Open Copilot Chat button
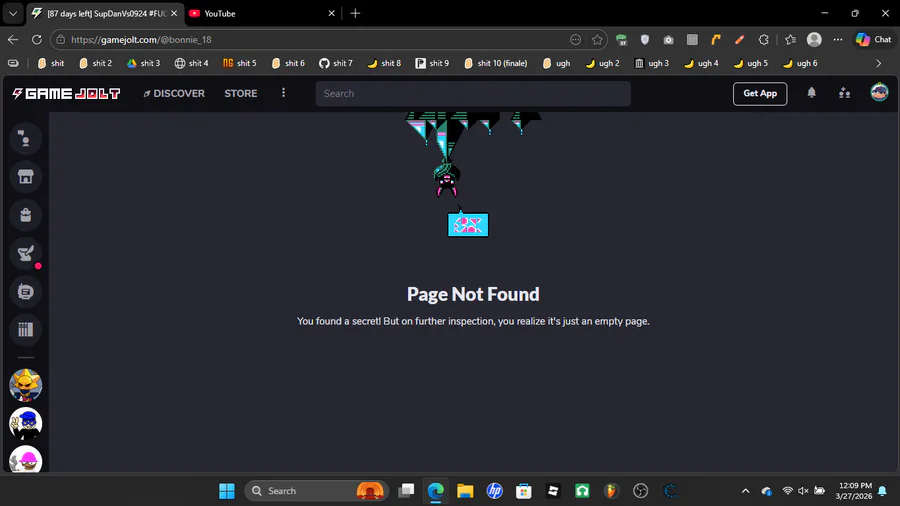The image size is (900, 506). [874, 40]
